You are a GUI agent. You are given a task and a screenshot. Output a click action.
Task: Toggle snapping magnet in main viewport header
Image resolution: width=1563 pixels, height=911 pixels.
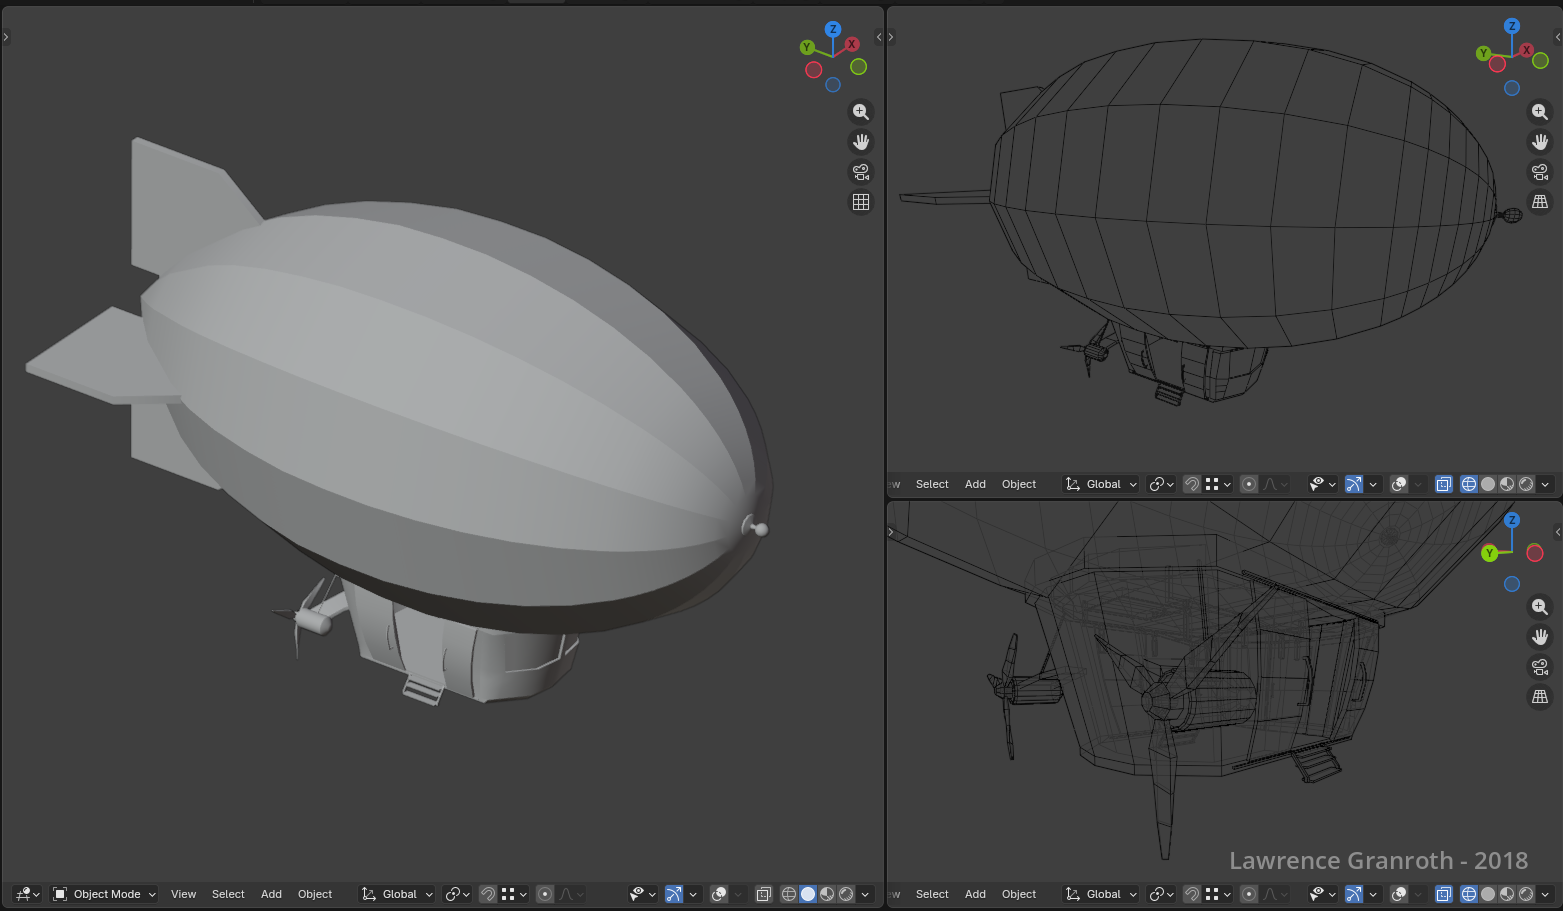tap(488, 894)
